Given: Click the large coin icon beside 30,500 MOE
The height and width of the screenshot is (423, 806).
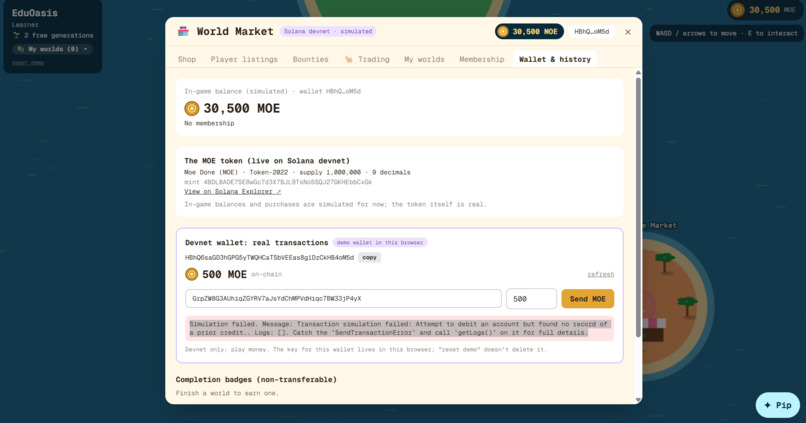Looking at the screenshot, I should pos(192,108).
